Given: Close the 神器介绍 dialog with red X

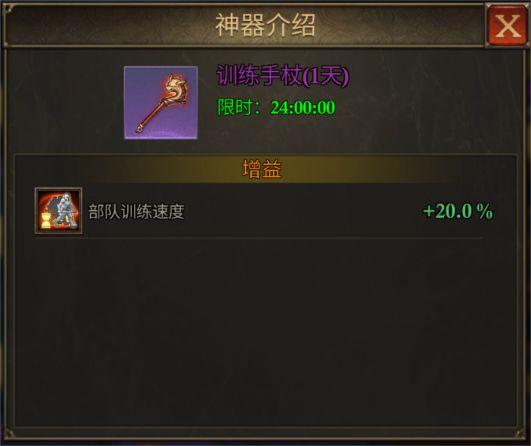Looking at the screenshot, I should point(507,26).
